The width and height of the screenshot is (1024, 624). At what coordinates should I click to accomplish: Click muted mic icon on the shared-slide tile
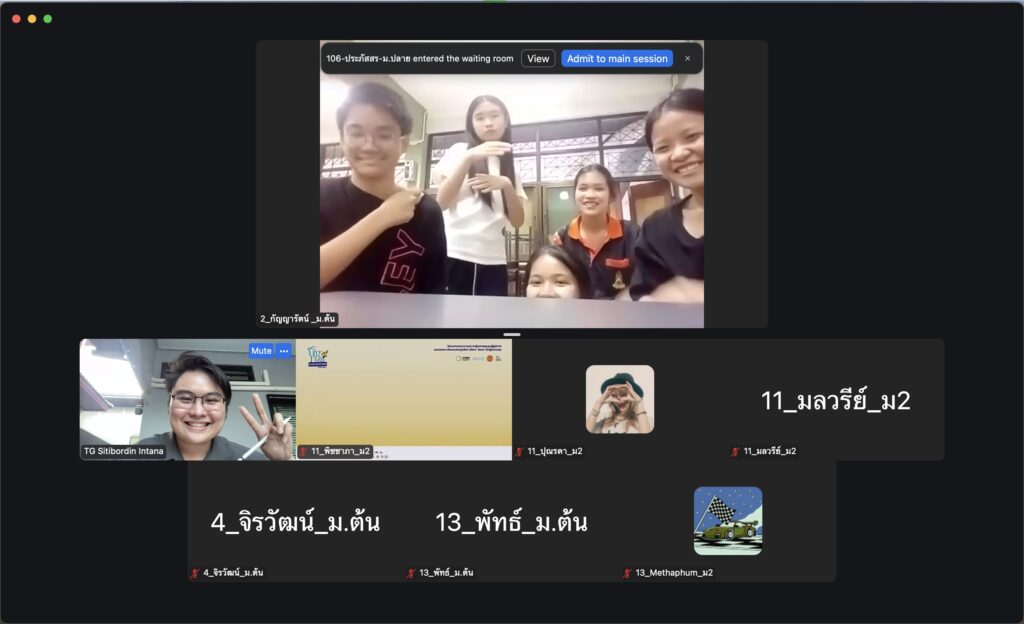point(304,452)
